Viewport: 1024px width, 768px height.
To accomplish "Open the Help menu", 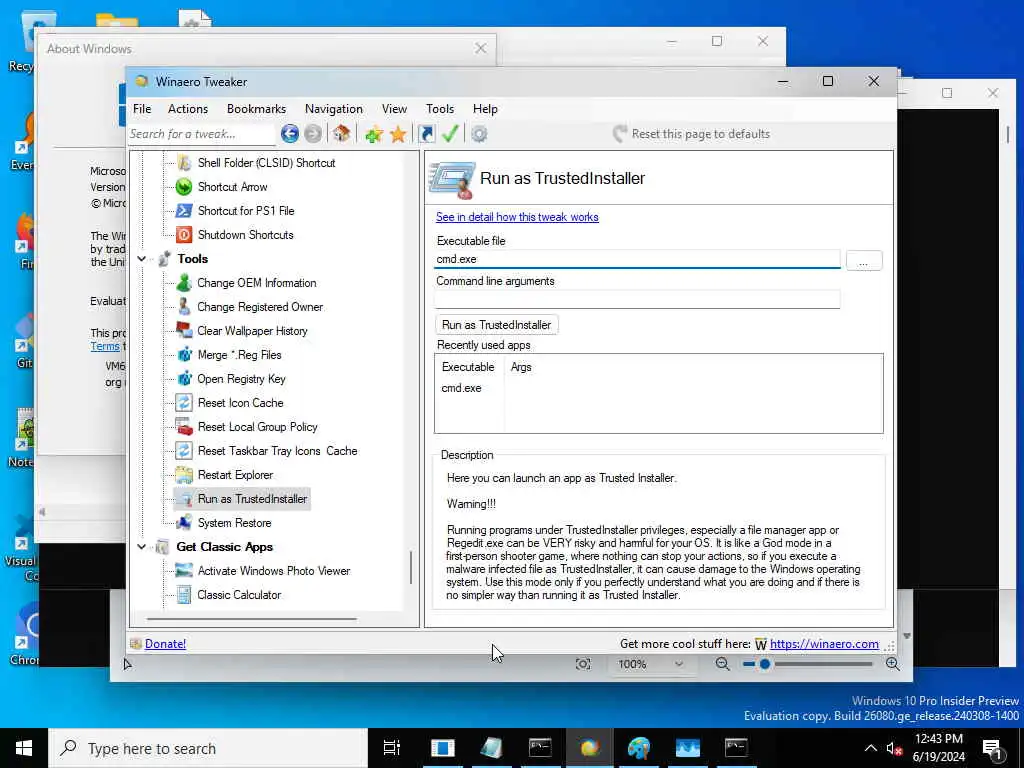I will [485, 108].
